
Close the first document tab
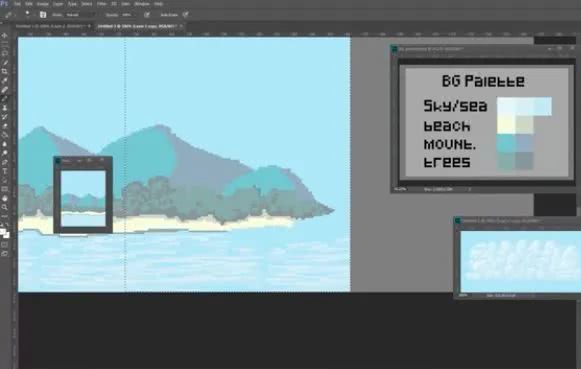click(90, 26)
